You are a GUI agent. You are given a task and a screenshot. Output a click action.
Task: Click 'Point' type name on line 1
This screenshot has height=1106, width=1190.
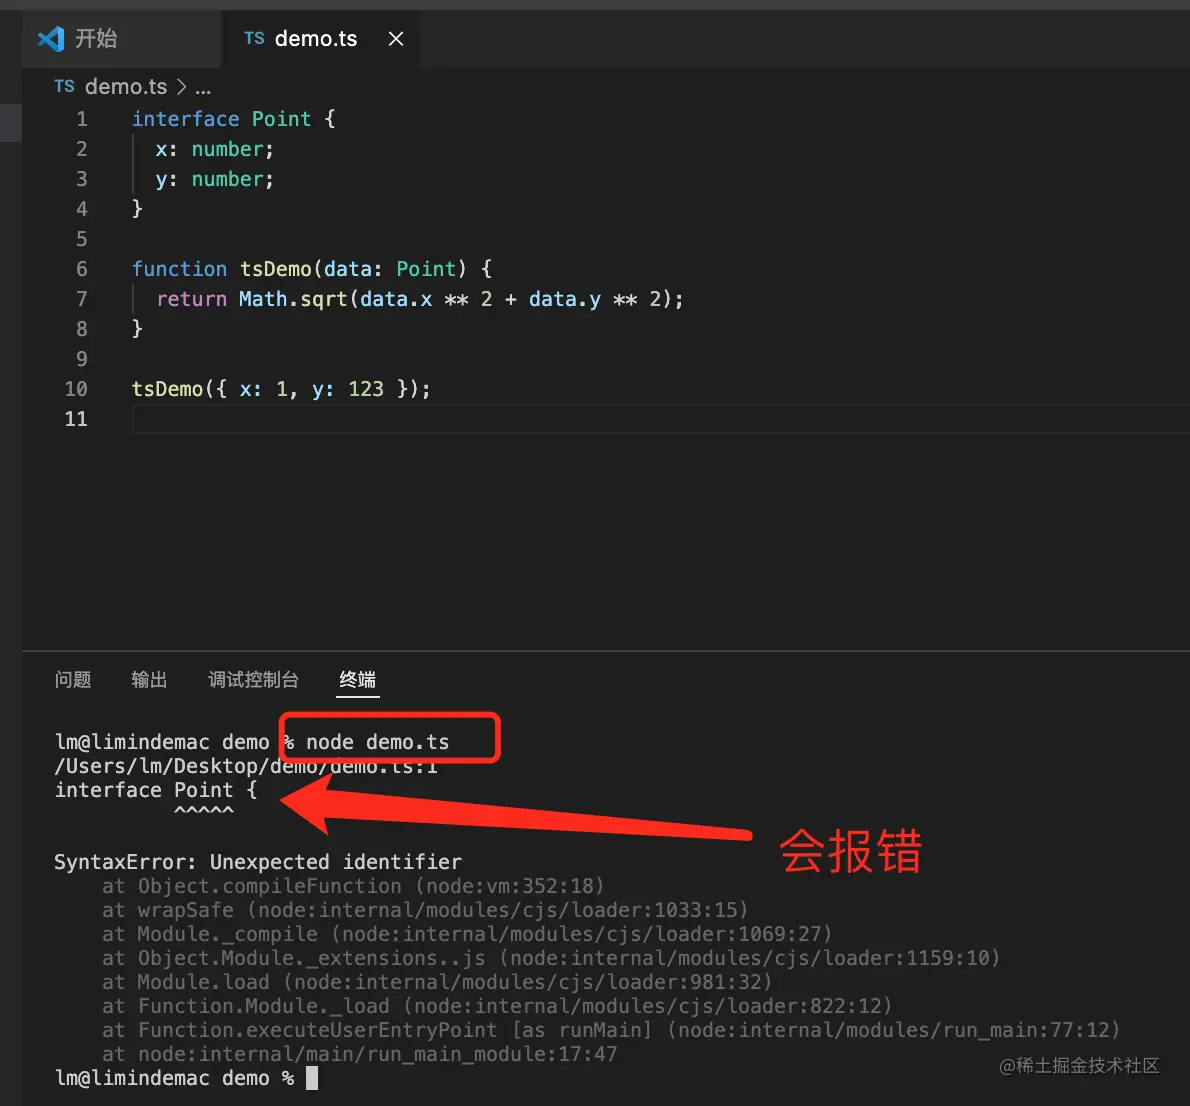pos(282,119)
